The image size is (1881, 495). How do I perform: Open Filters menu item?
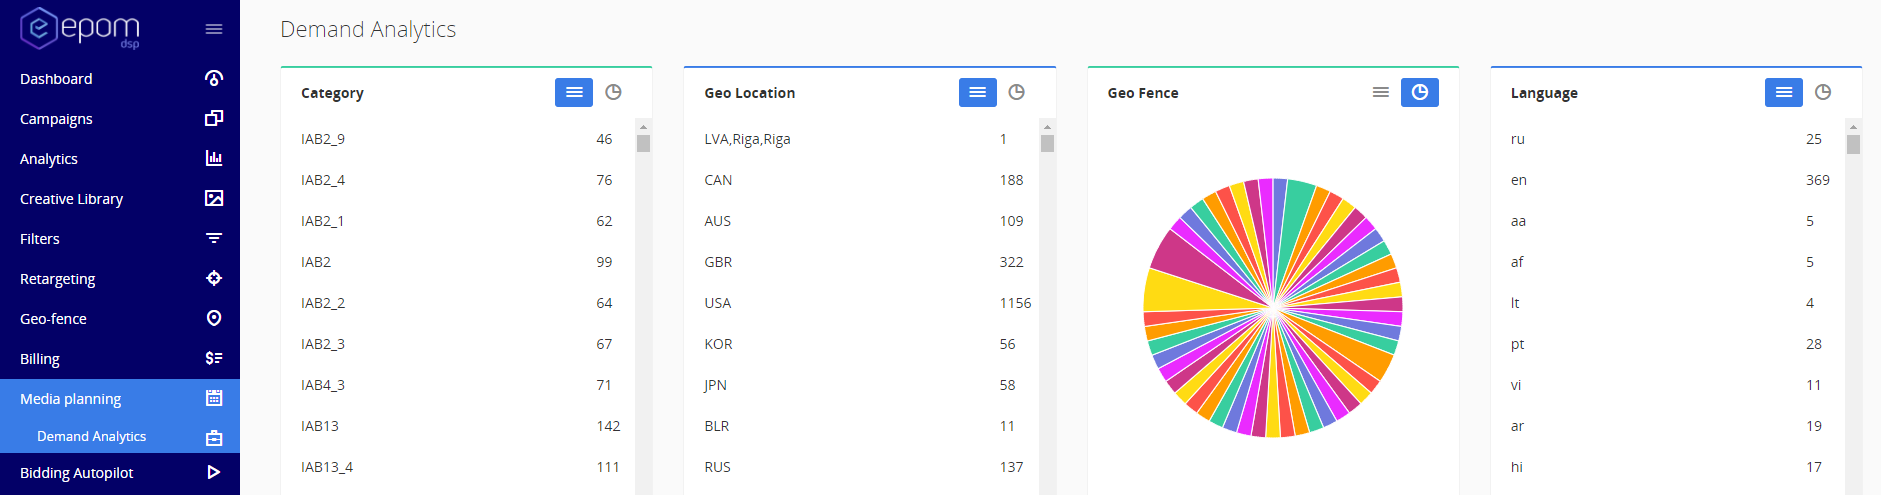(x=120, y=238)
